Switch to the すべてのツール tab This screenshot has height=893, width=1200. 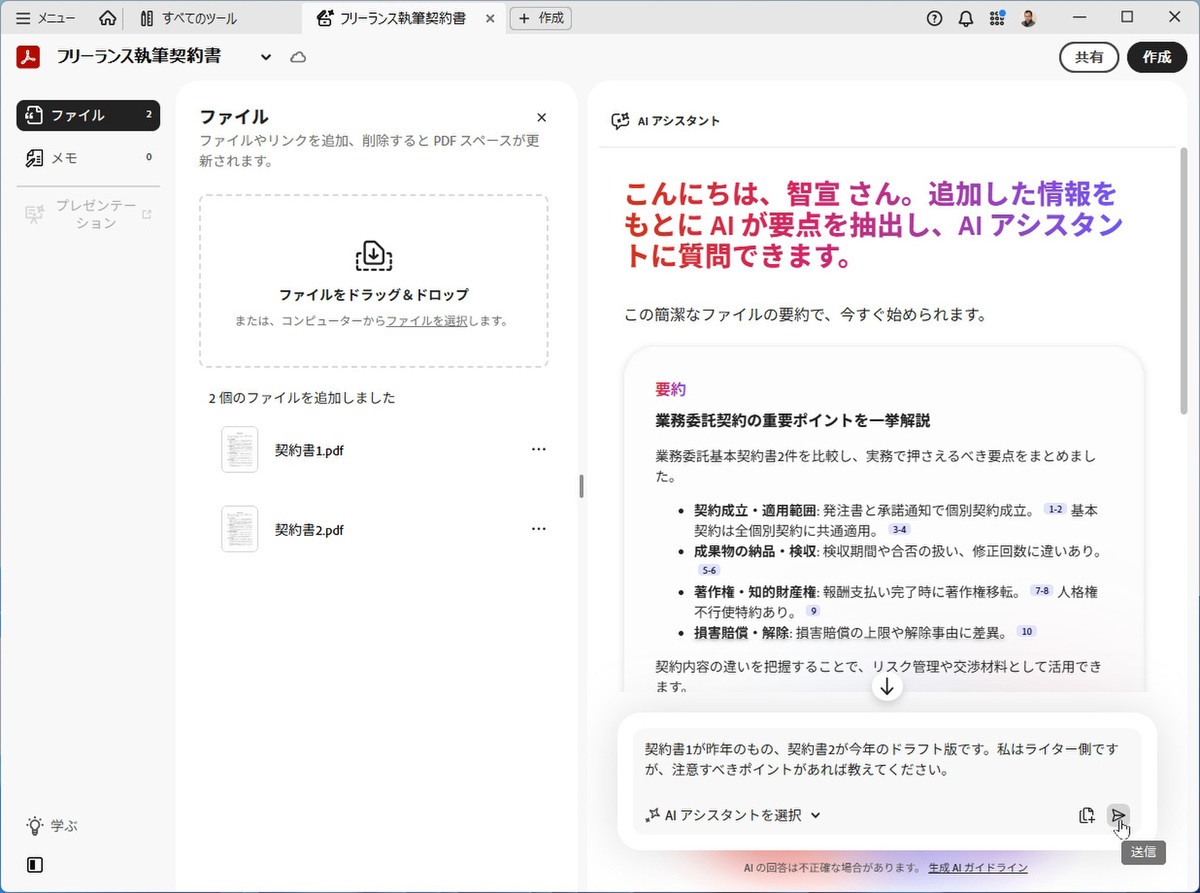click(190, 18)
